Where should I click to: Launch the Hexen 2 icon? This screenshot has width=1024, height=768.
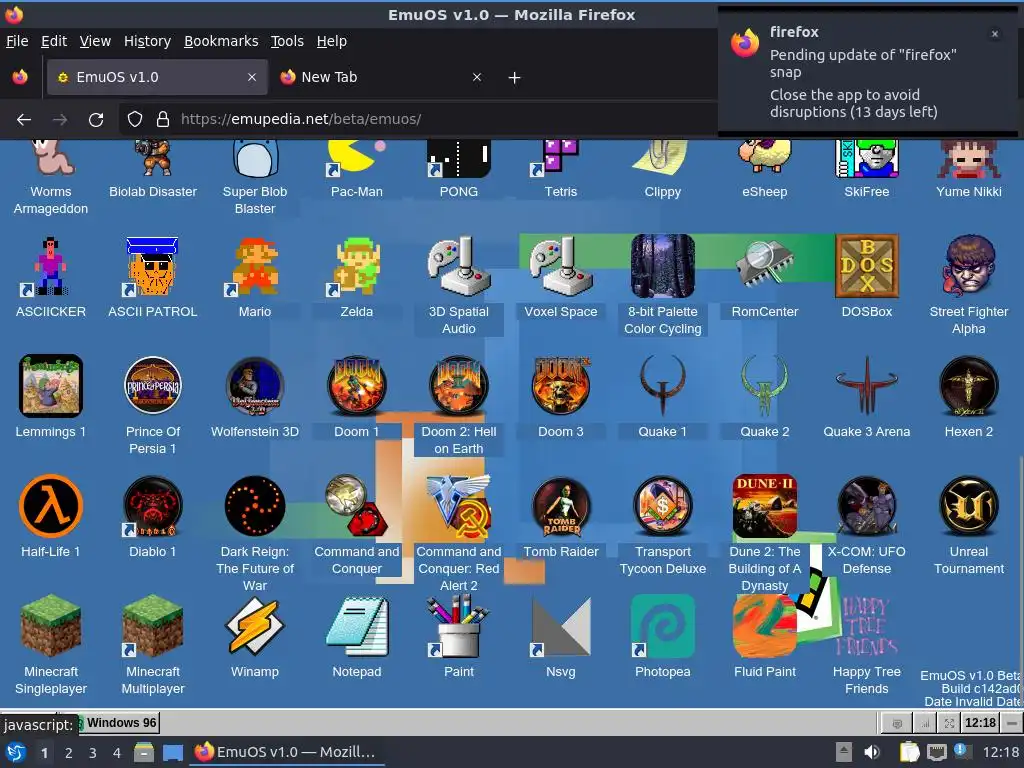point(968,386)
